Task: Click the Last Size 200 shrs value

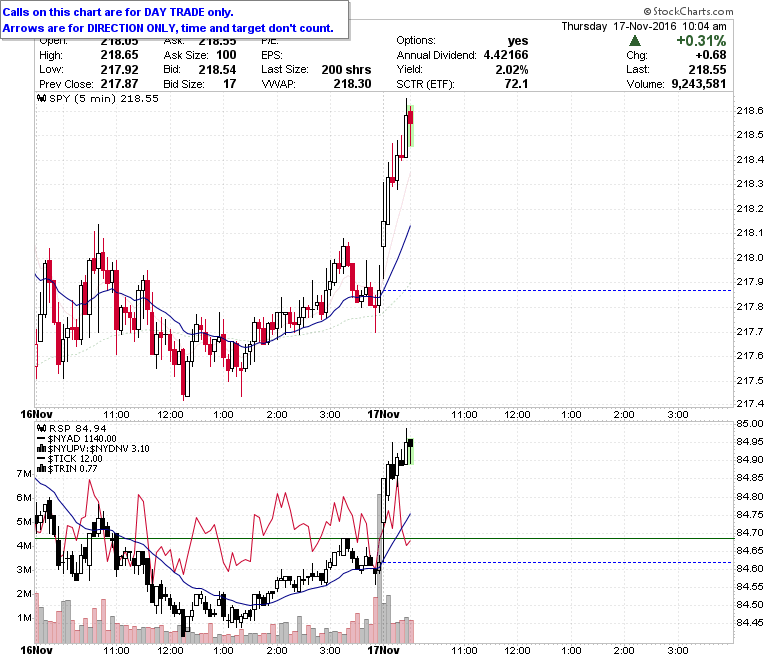Action: coord(346,70)
